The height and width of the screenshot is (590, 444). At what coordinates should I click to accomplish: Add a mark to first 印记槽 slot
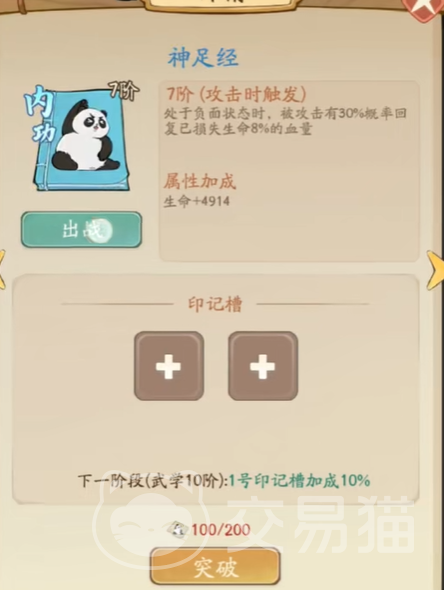pyautogui.click(x=169, y=366)
